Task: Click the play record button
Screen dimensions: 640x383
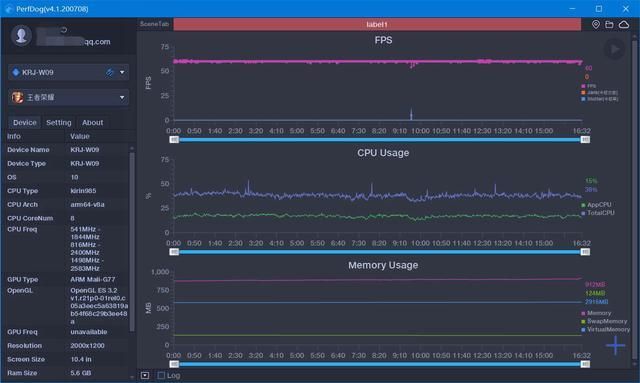Action: [x=614, y=49]
